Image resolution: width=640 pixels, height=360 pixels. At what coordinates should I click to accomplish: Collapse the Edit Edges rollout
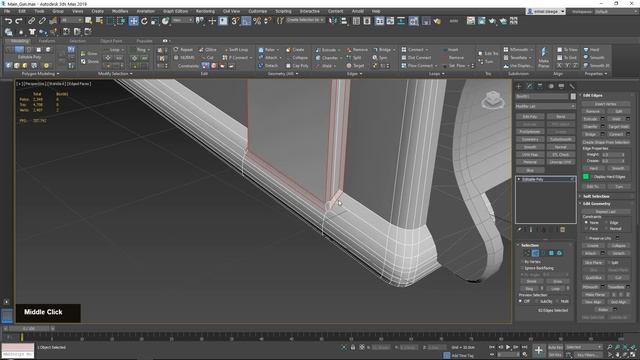click(x=593, y=96)
